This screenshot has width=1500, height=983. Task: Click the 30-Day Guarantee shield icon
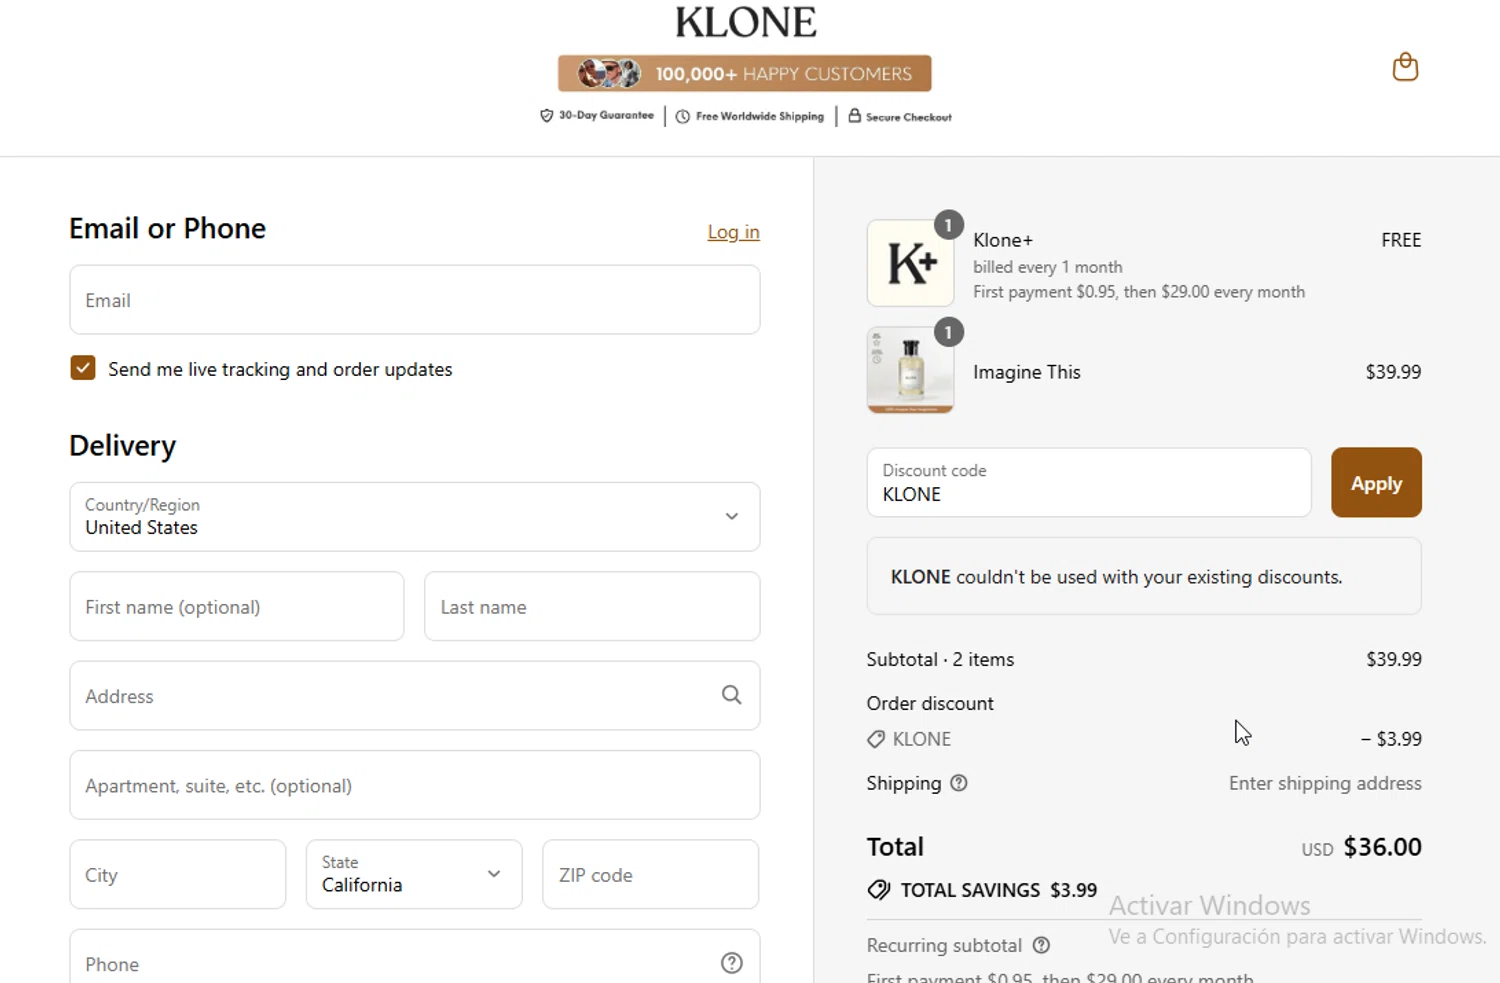pyautogui.click(x=546, y=116)
